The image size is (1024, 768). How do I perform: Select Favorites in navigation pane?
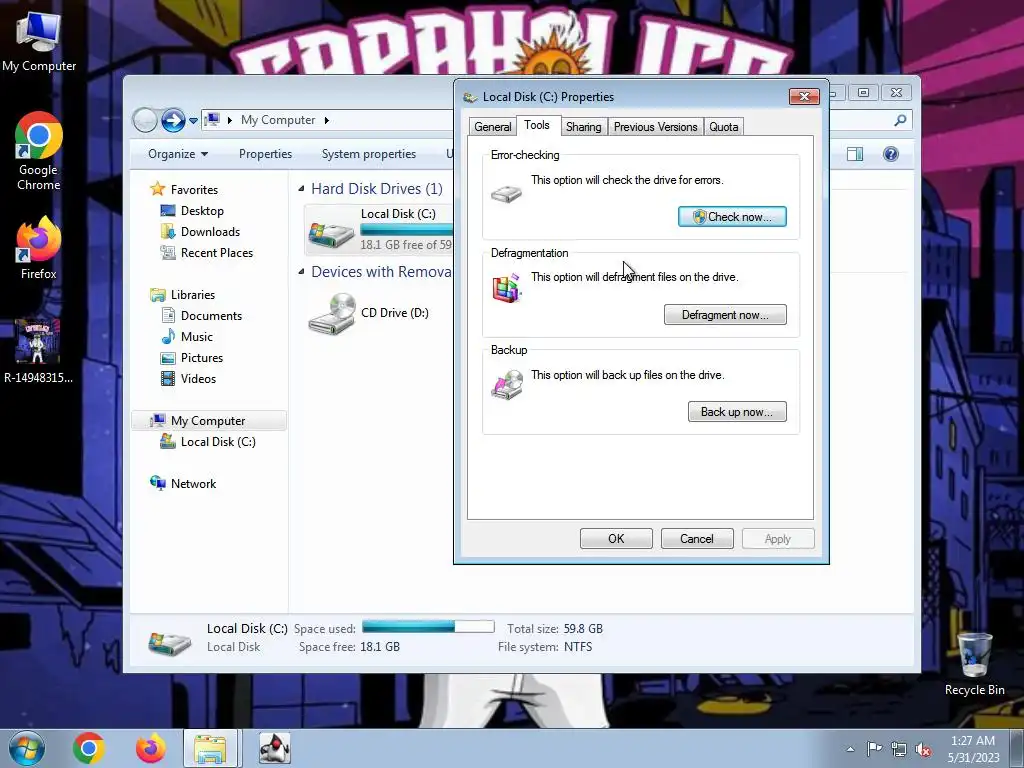pos(194,189)
